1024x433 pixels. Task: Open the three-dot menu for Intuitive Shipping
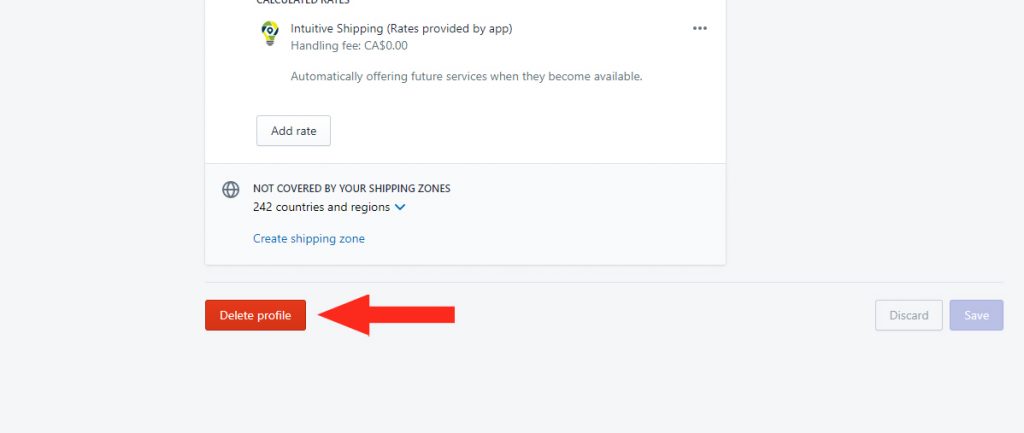pos(699,29)
